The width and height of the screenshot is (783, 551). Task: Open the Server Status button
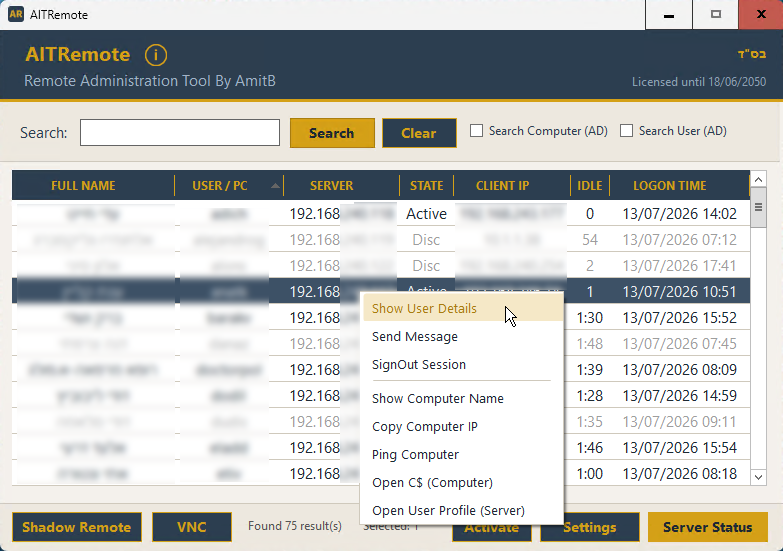point(708,527)
